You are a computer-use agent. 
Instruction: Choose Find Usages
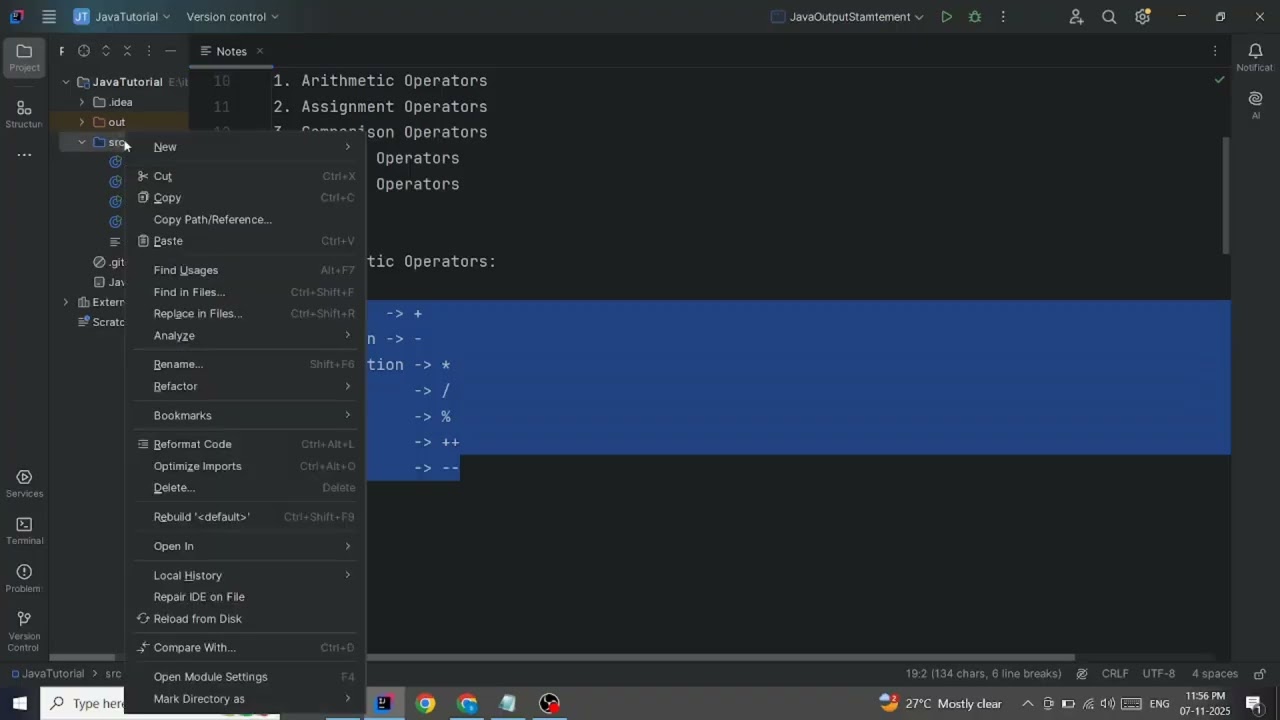click(x=246, y=270)
